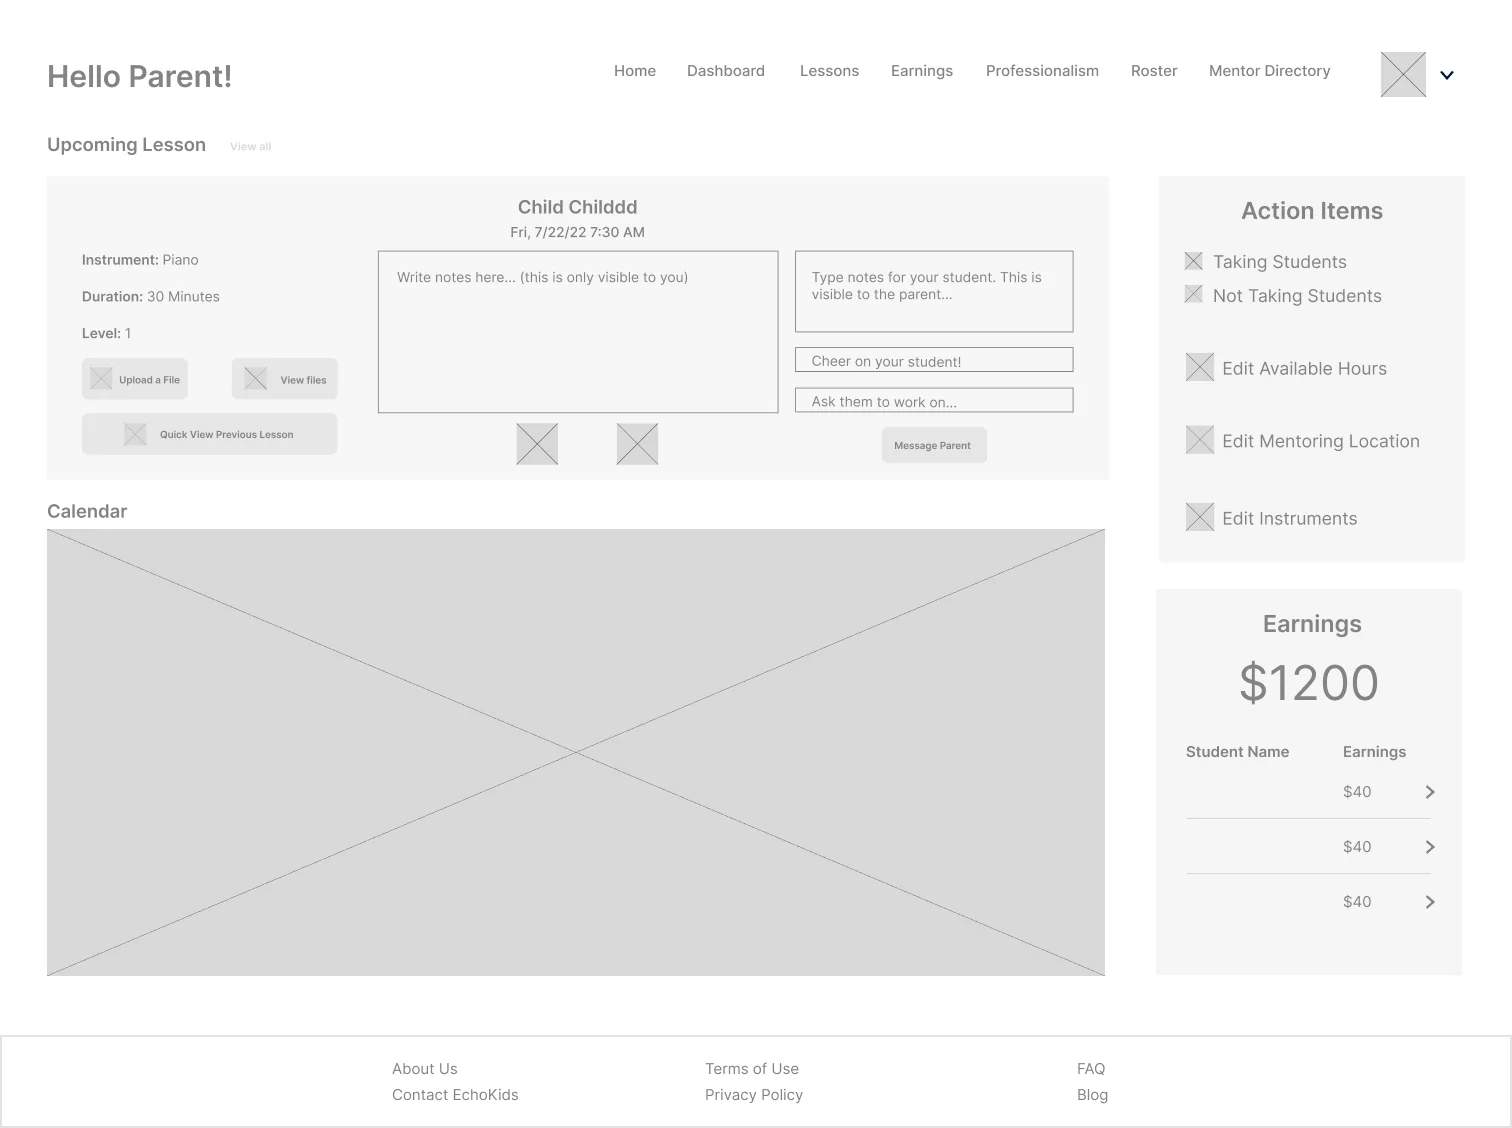Click left placeholder icon below private notes box
The width and height of the screenshot is (1512, 1128).
537,444
